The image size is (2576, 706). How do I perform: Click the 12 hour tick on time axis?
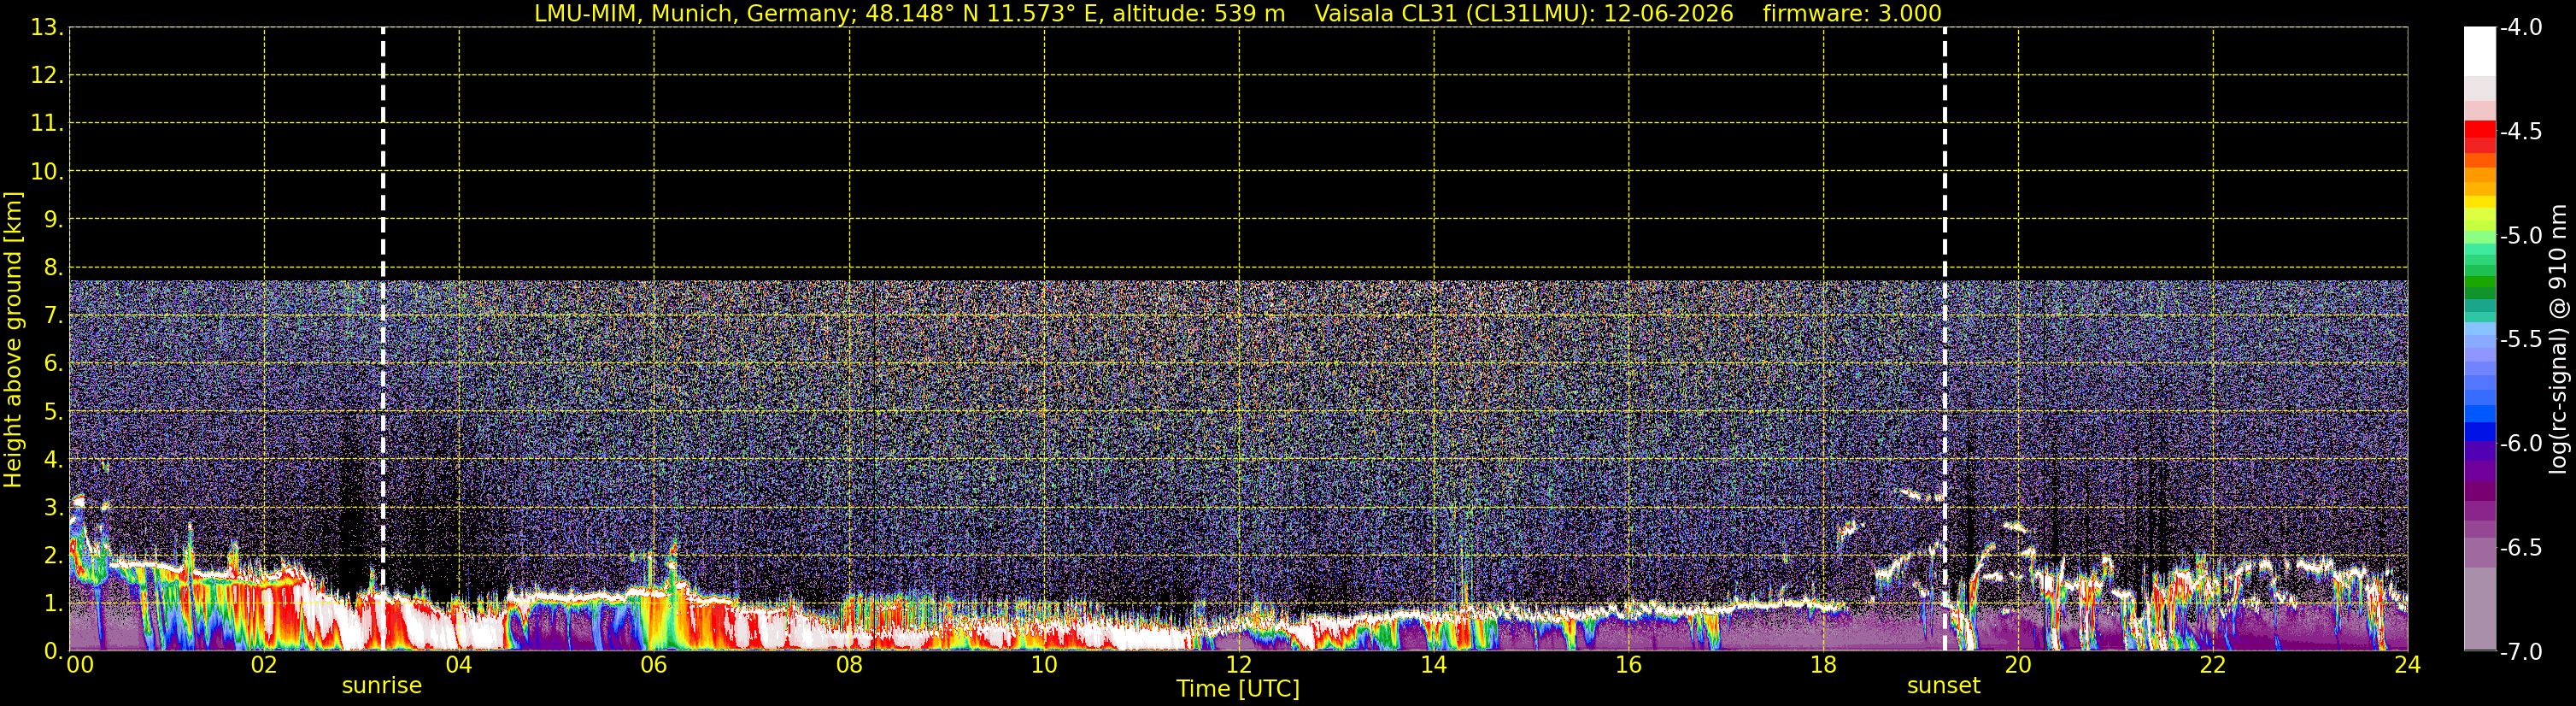click(1239, 665)
